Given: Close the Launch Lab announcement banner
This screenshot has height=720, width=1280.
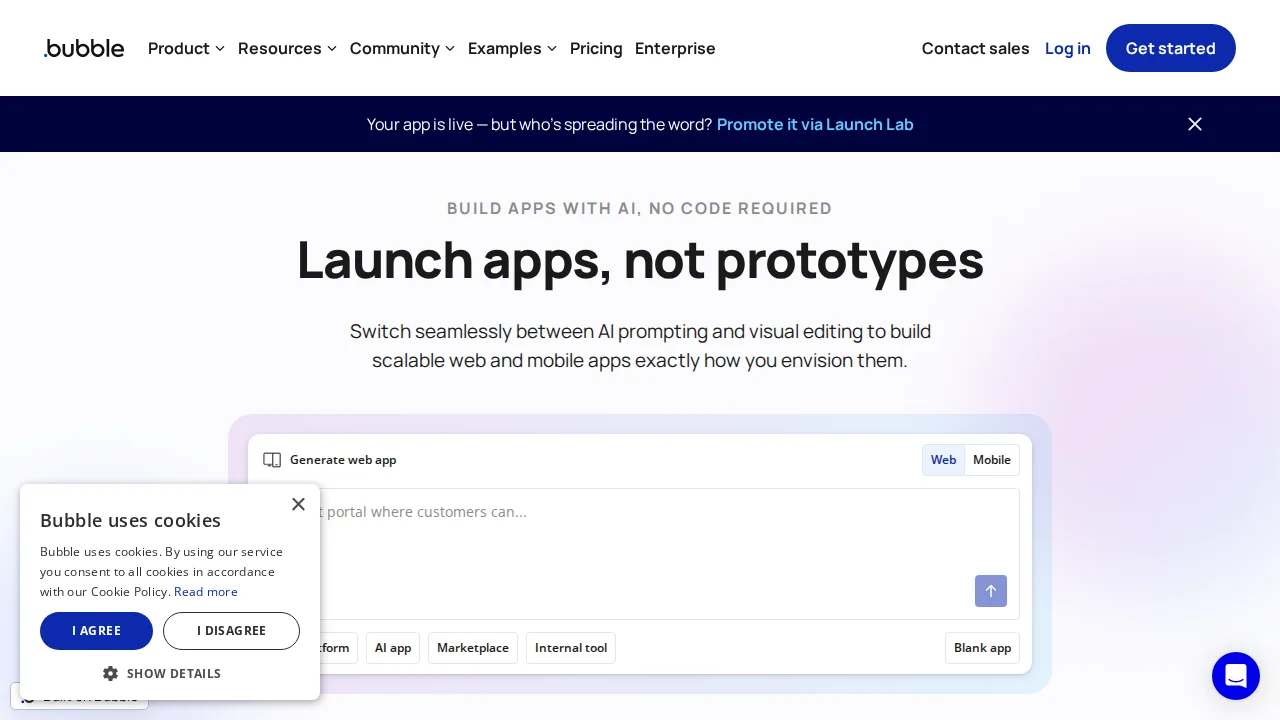Looking at the screenshot, I should [x=1195, y=124].
